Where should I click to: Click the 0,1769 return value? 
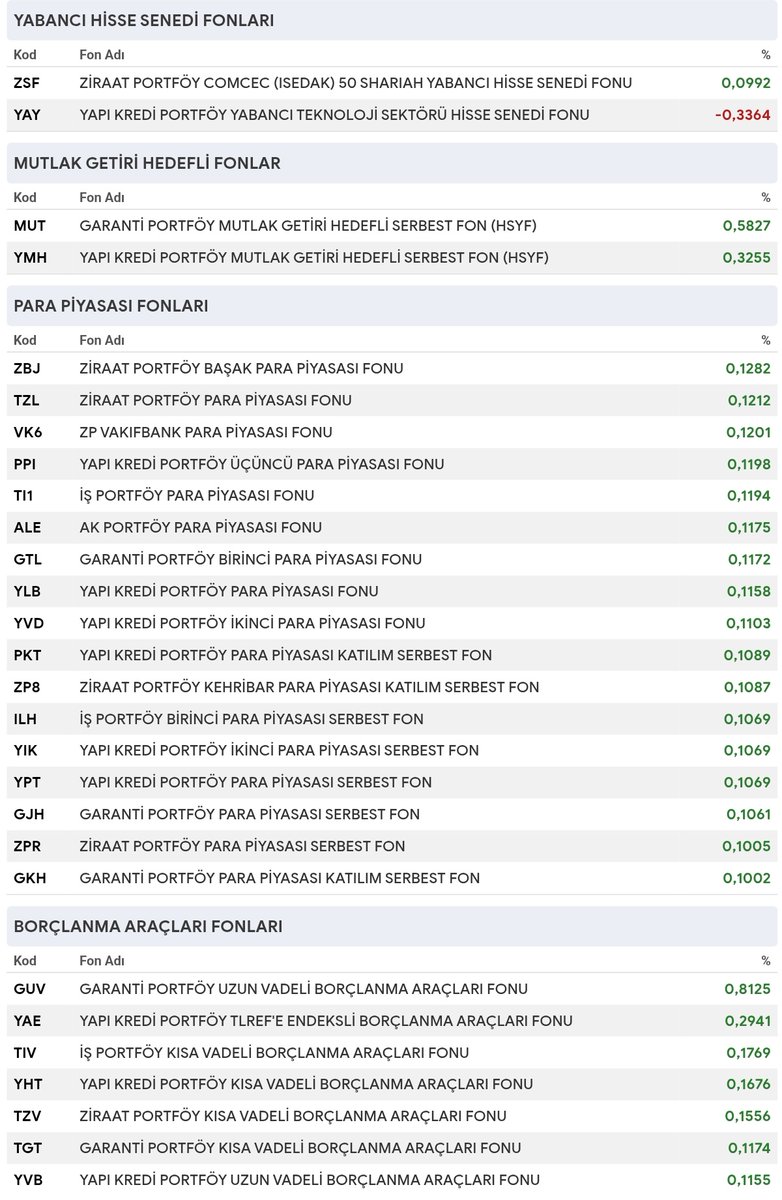tap(749, 1054)
